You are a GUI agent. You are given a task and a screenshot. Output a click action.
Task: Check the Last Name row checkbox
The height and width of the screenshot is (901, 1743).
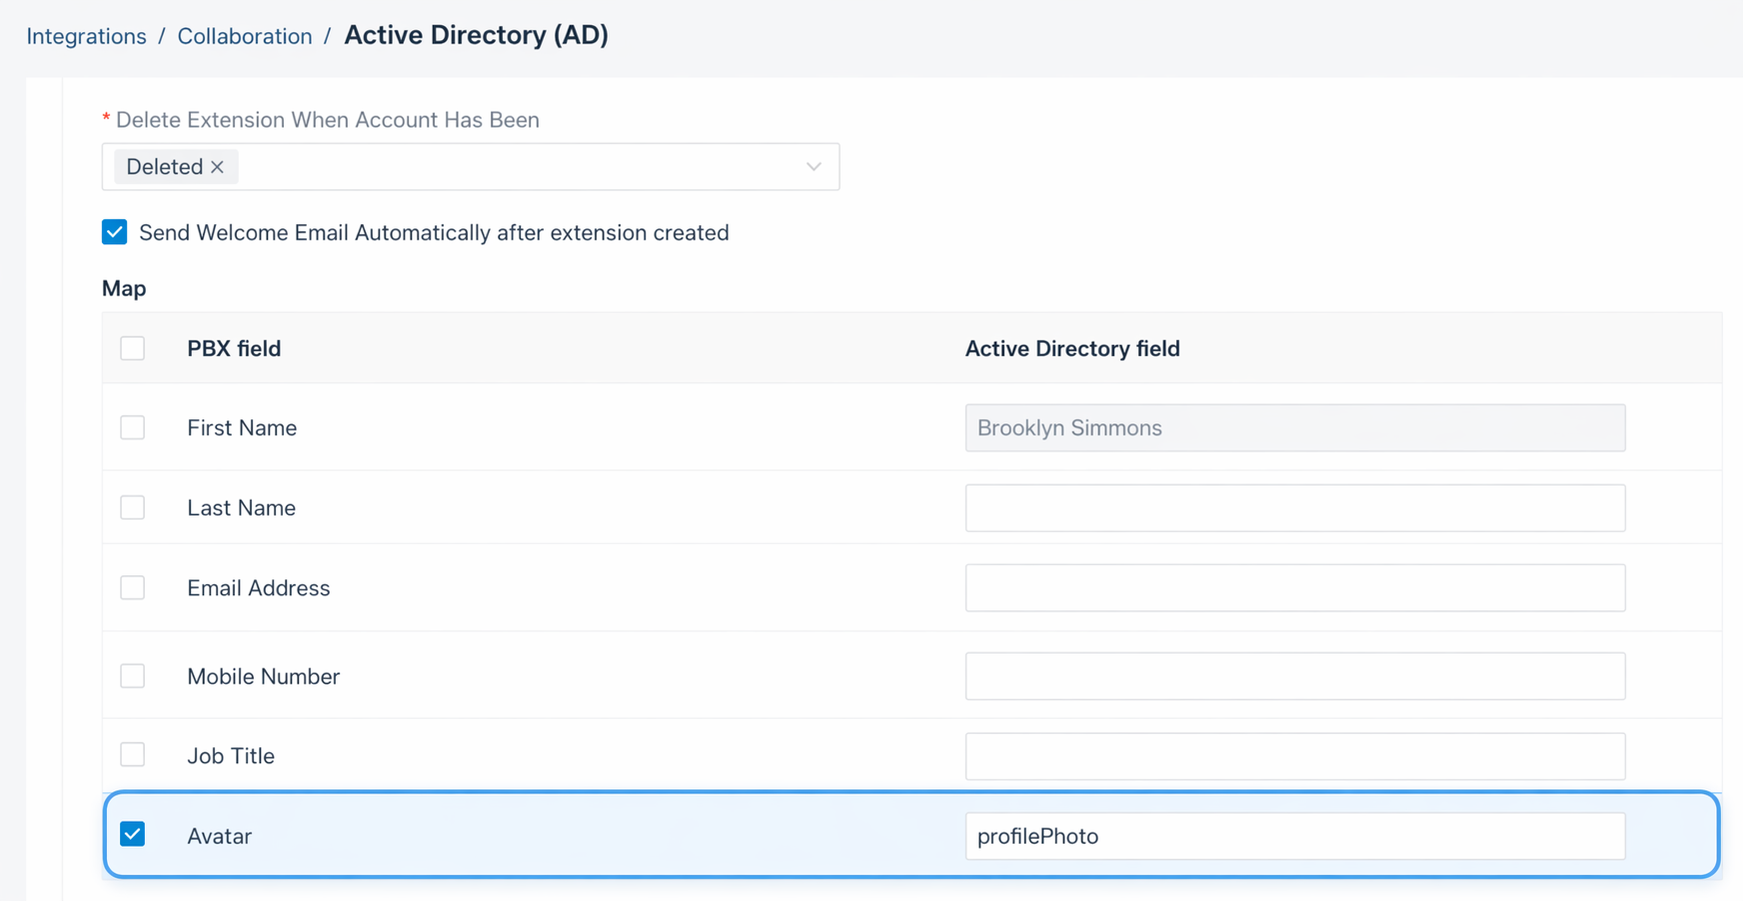pos(132,508)
